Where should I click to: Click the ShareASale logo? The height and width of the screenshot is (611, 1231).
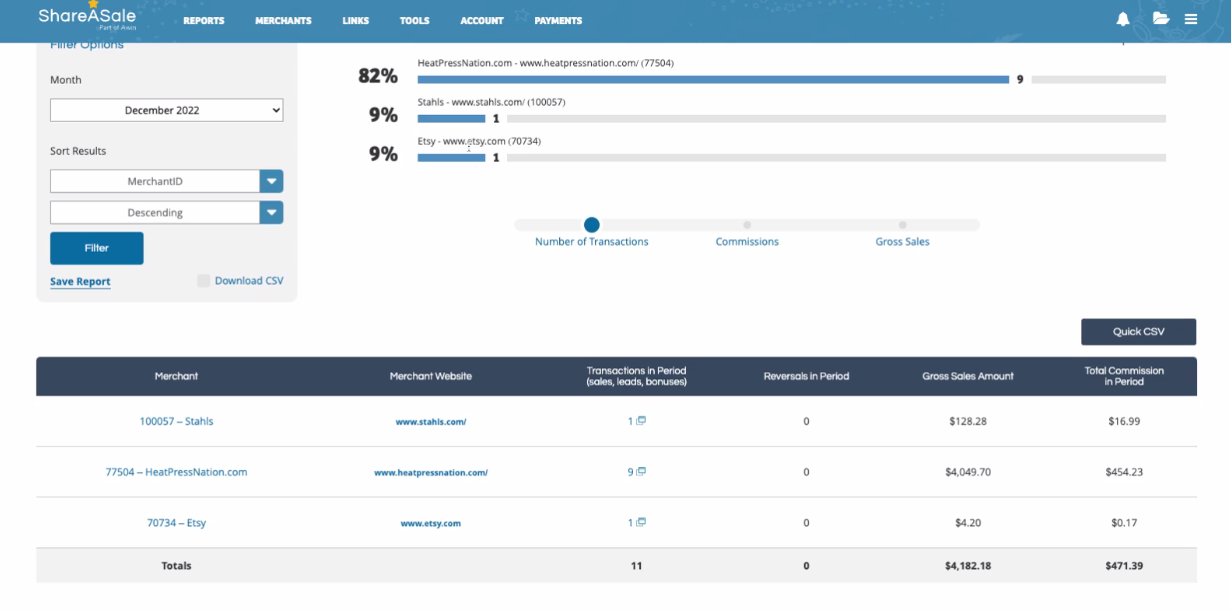87,16
